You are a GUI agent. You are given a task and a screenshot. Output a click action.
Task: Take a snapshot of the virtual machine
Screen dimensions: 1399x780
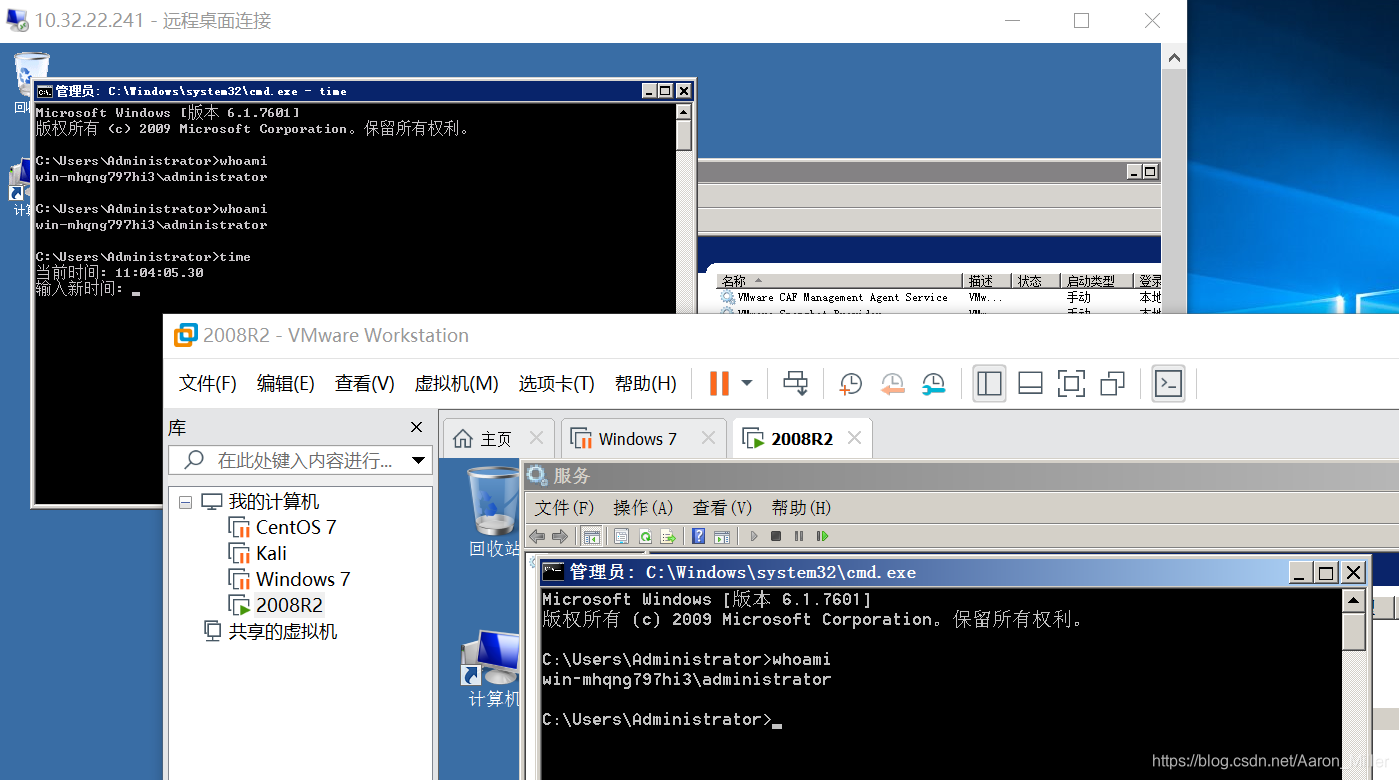[x=850, y=383]
